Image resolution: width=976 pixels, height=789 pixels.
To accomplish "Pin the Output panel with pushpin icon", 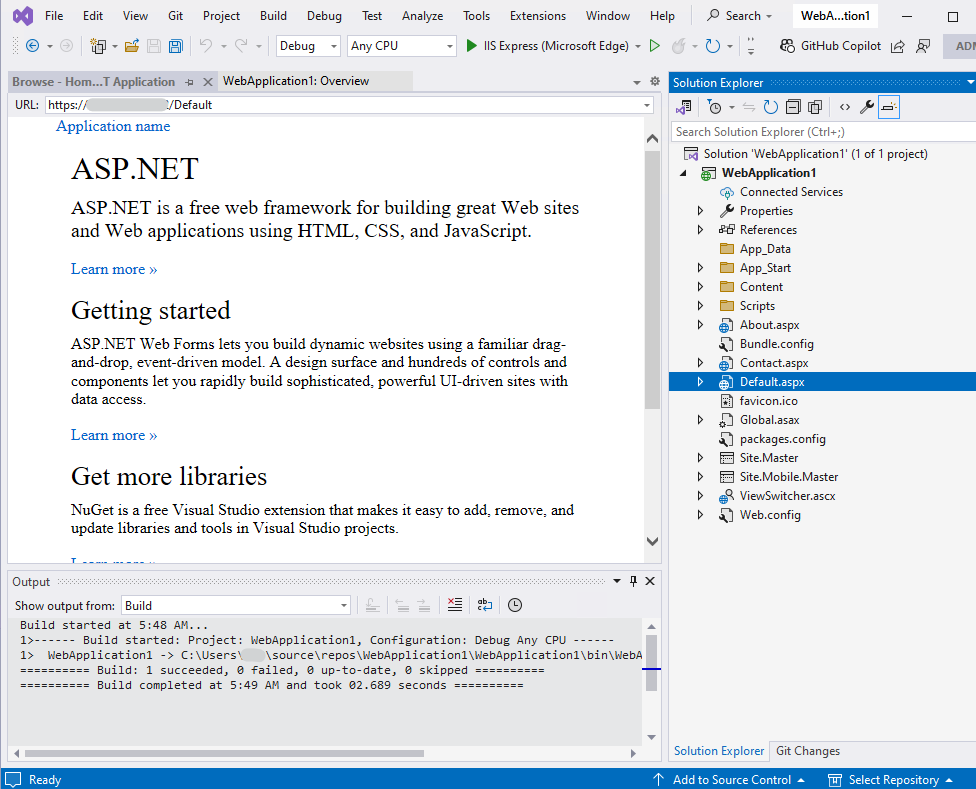I will click(633, 581).
